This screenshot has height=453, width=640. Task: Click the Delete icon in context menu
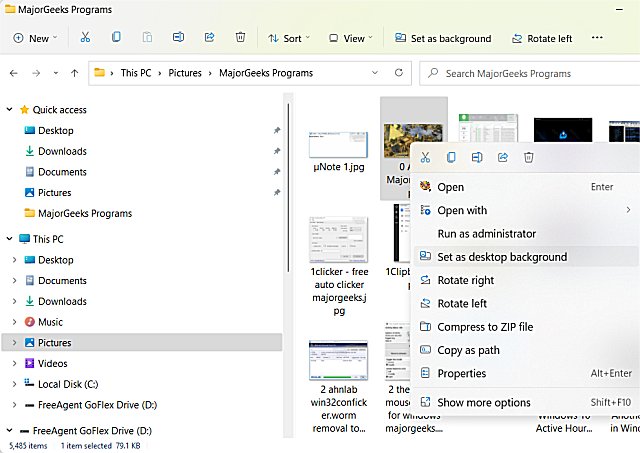pos(529,157)
